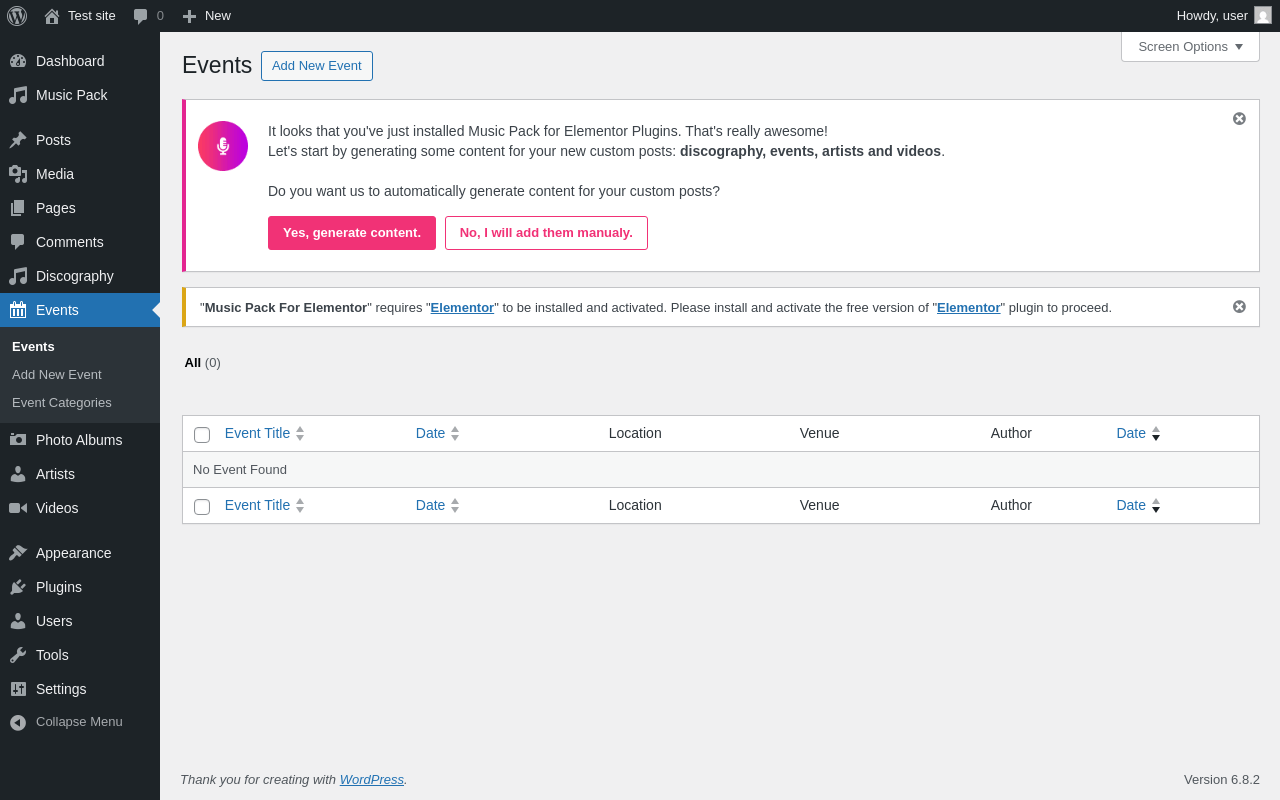Click the Author column header text
The height and width of the screenshot is (800, 1280).
pos(1011,433)
